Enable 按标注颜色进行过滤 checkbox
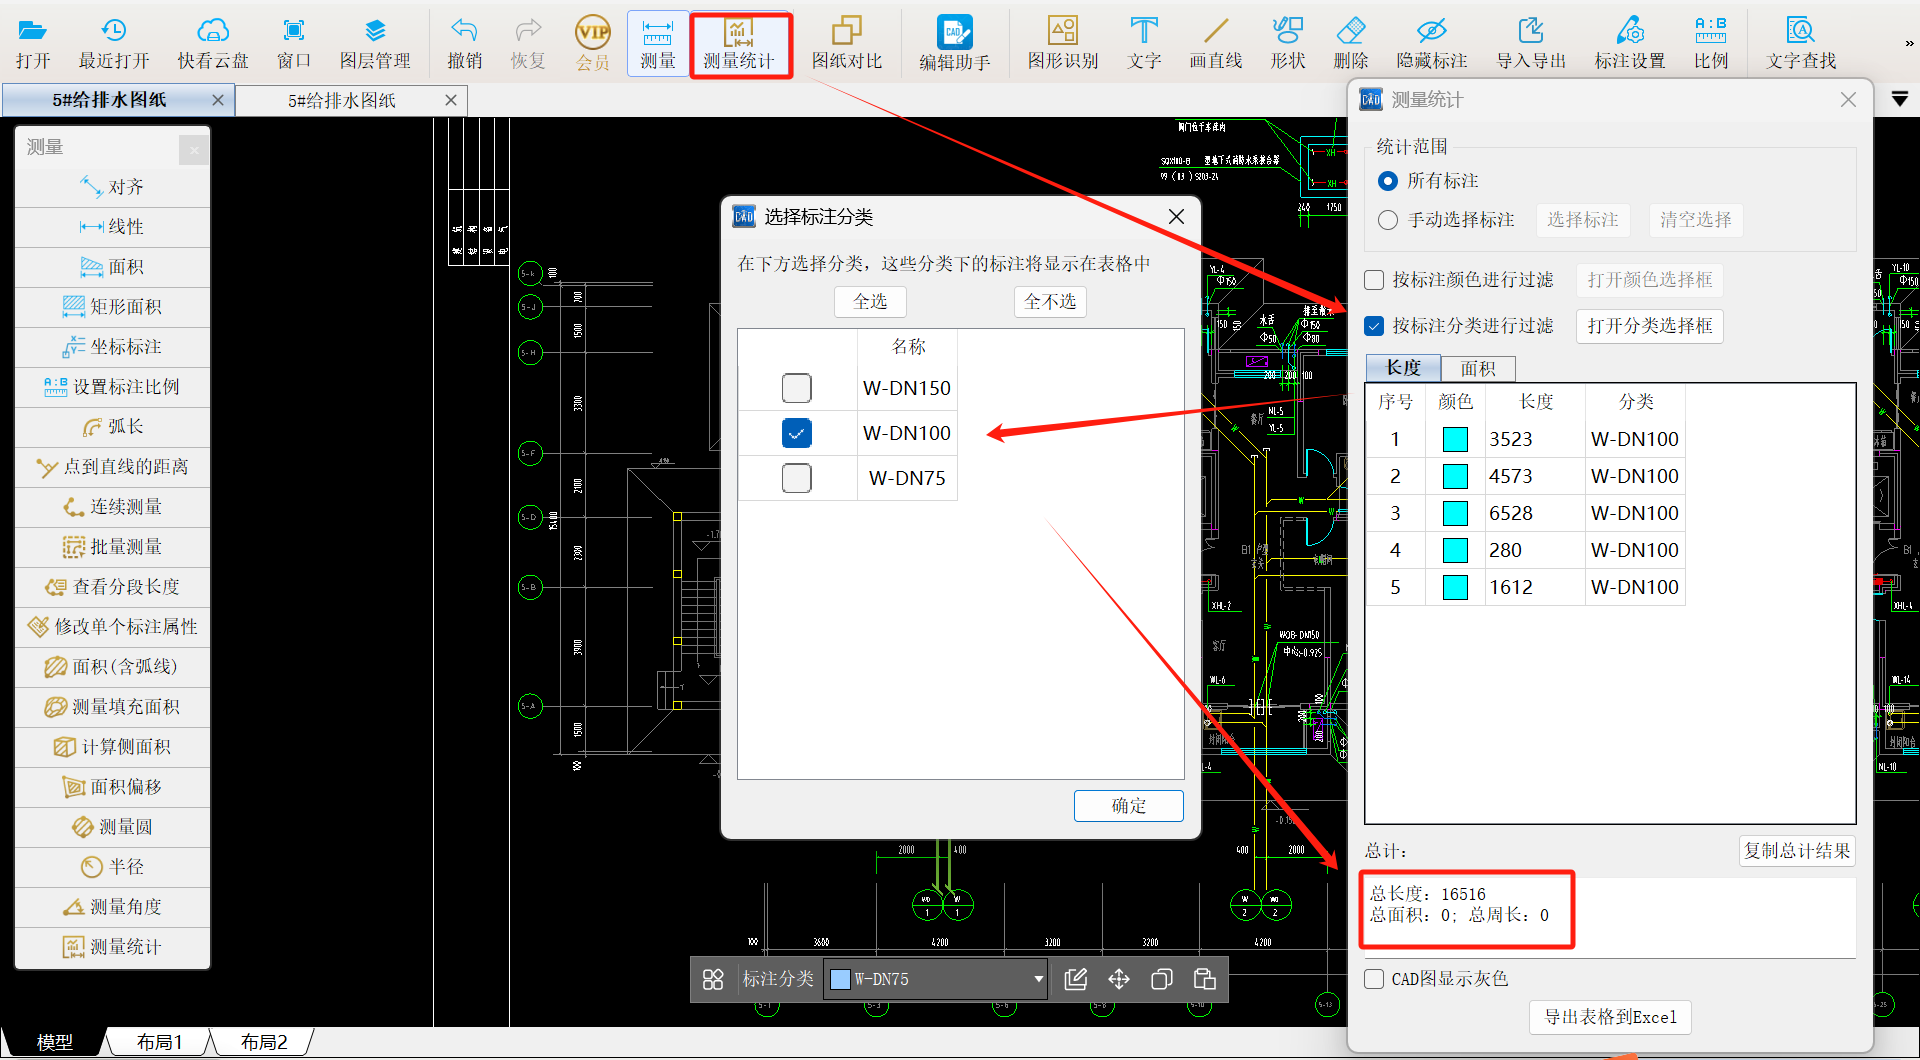The height and width of the screenshot is (1060, 1920). tap(1375, 280)
